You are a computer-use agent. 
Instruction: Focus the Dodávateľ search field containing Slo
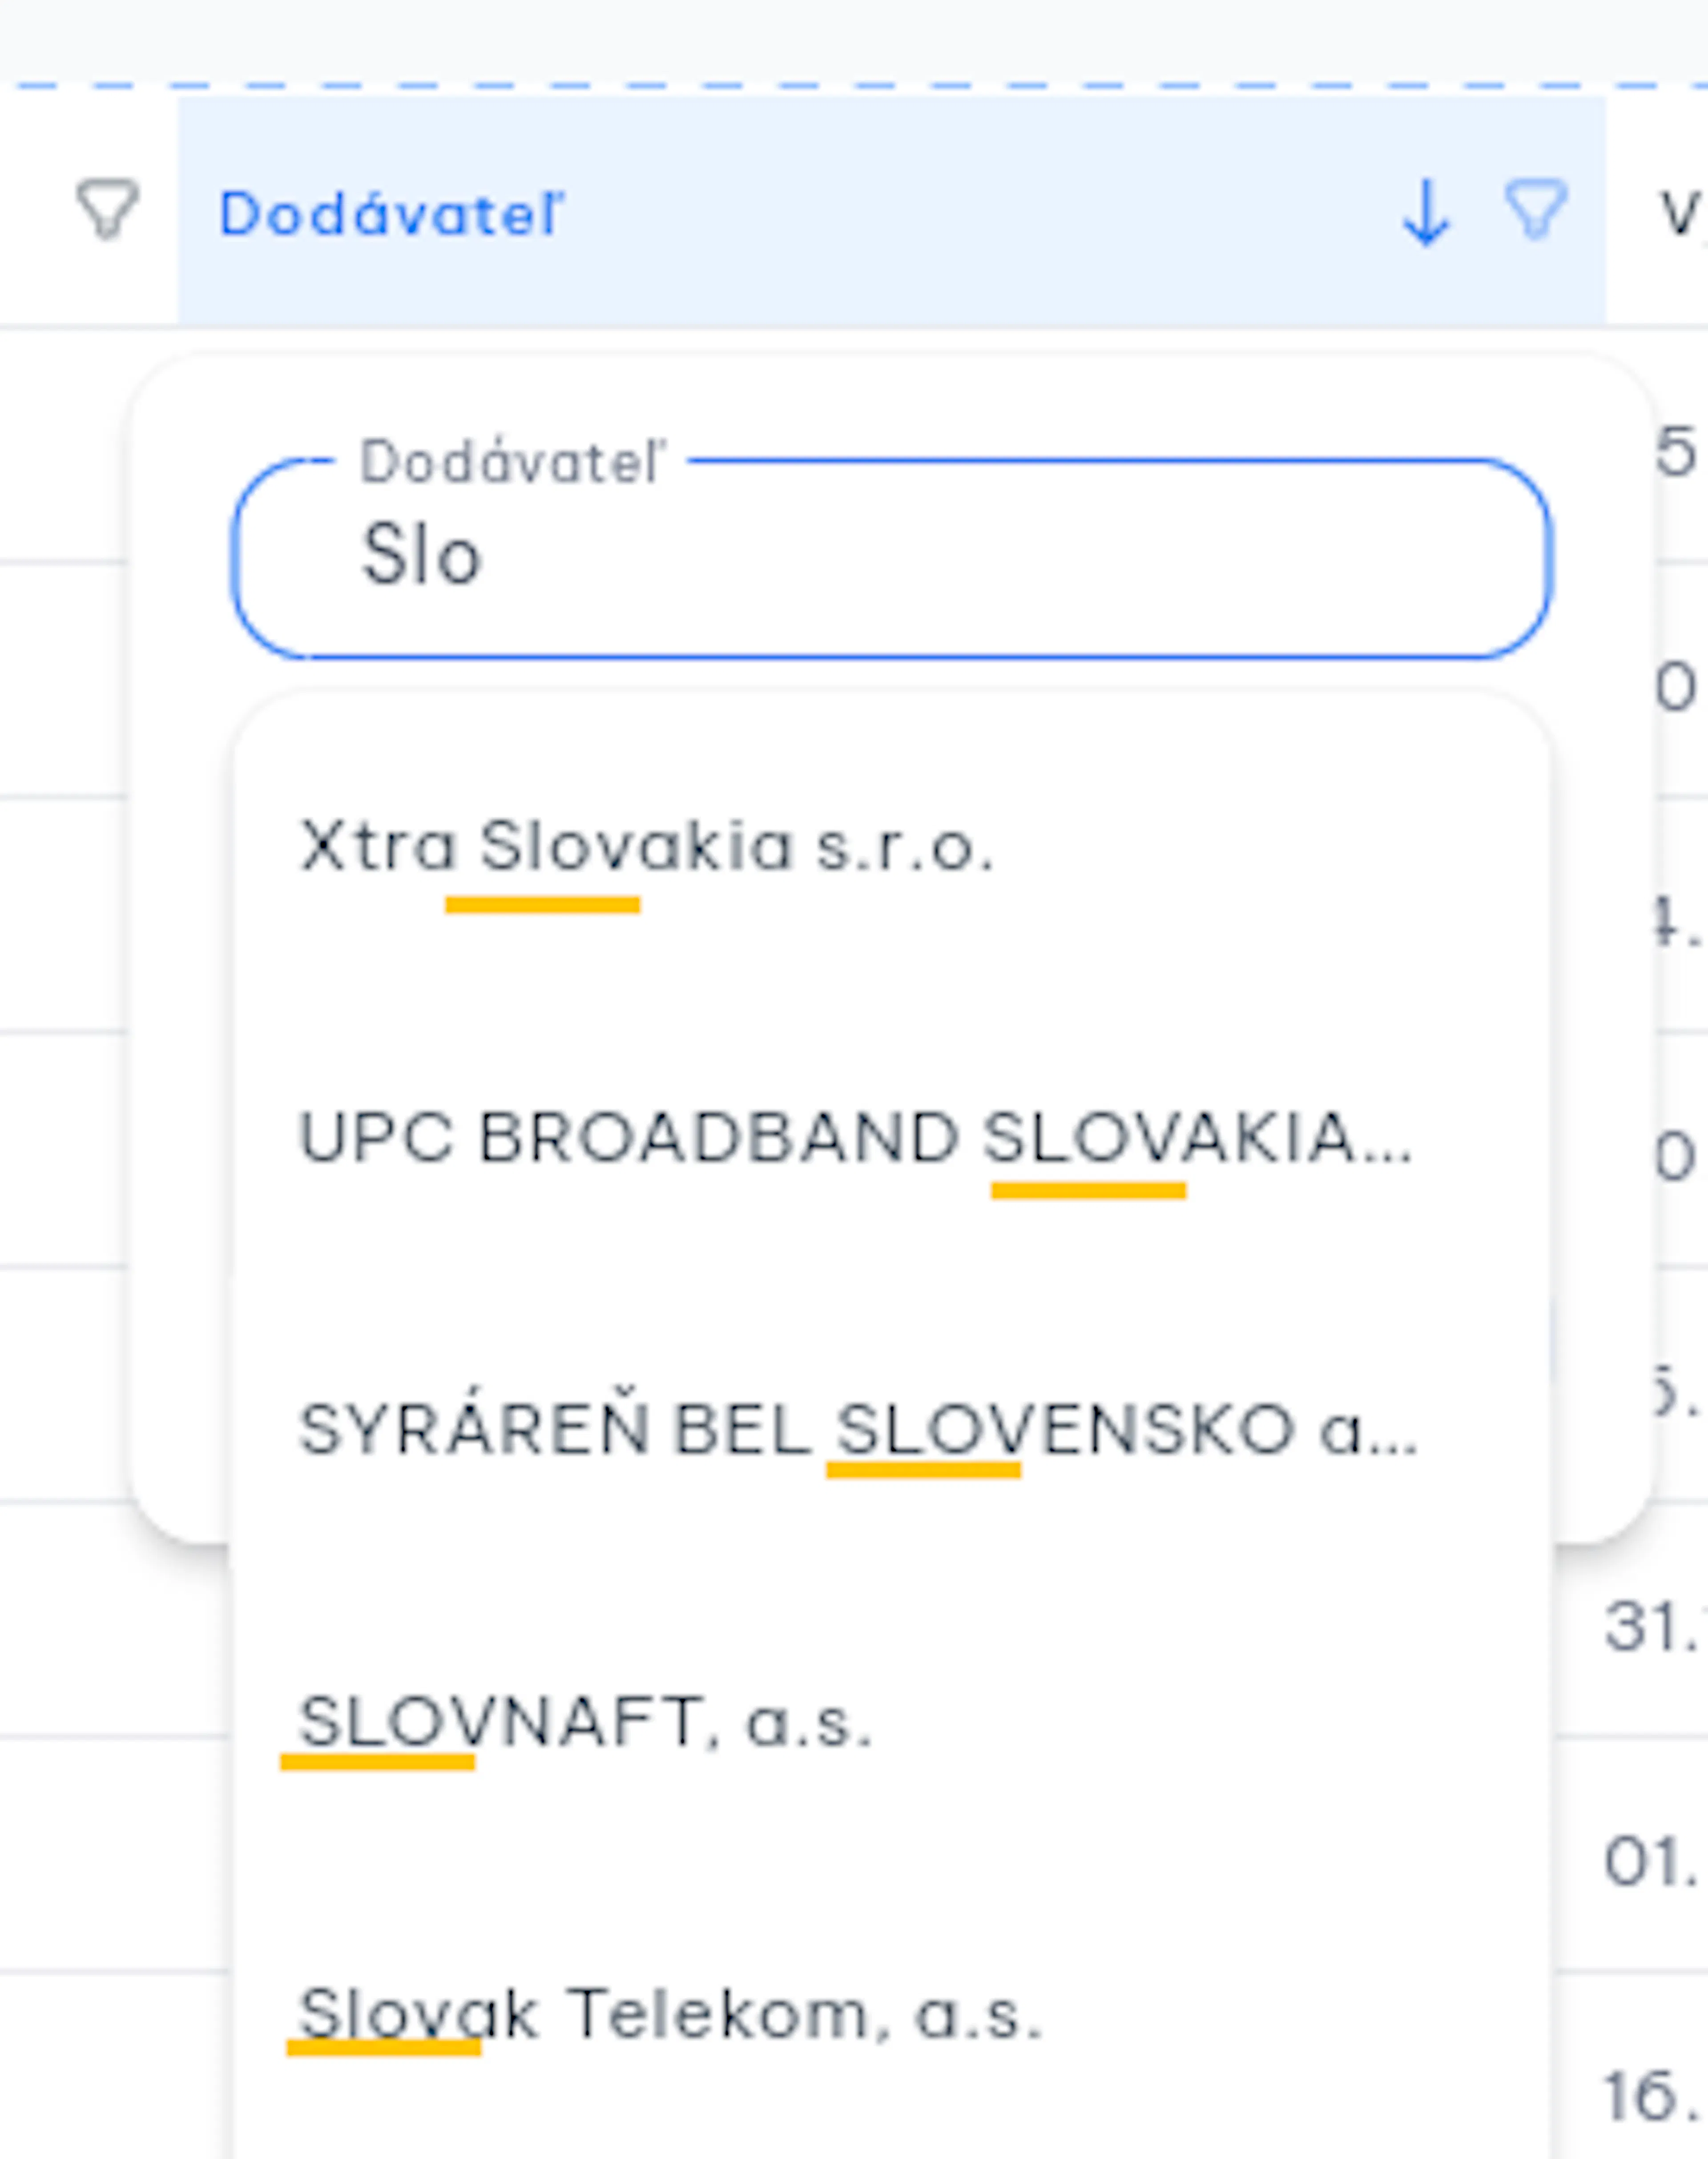(x=892, y=558)
